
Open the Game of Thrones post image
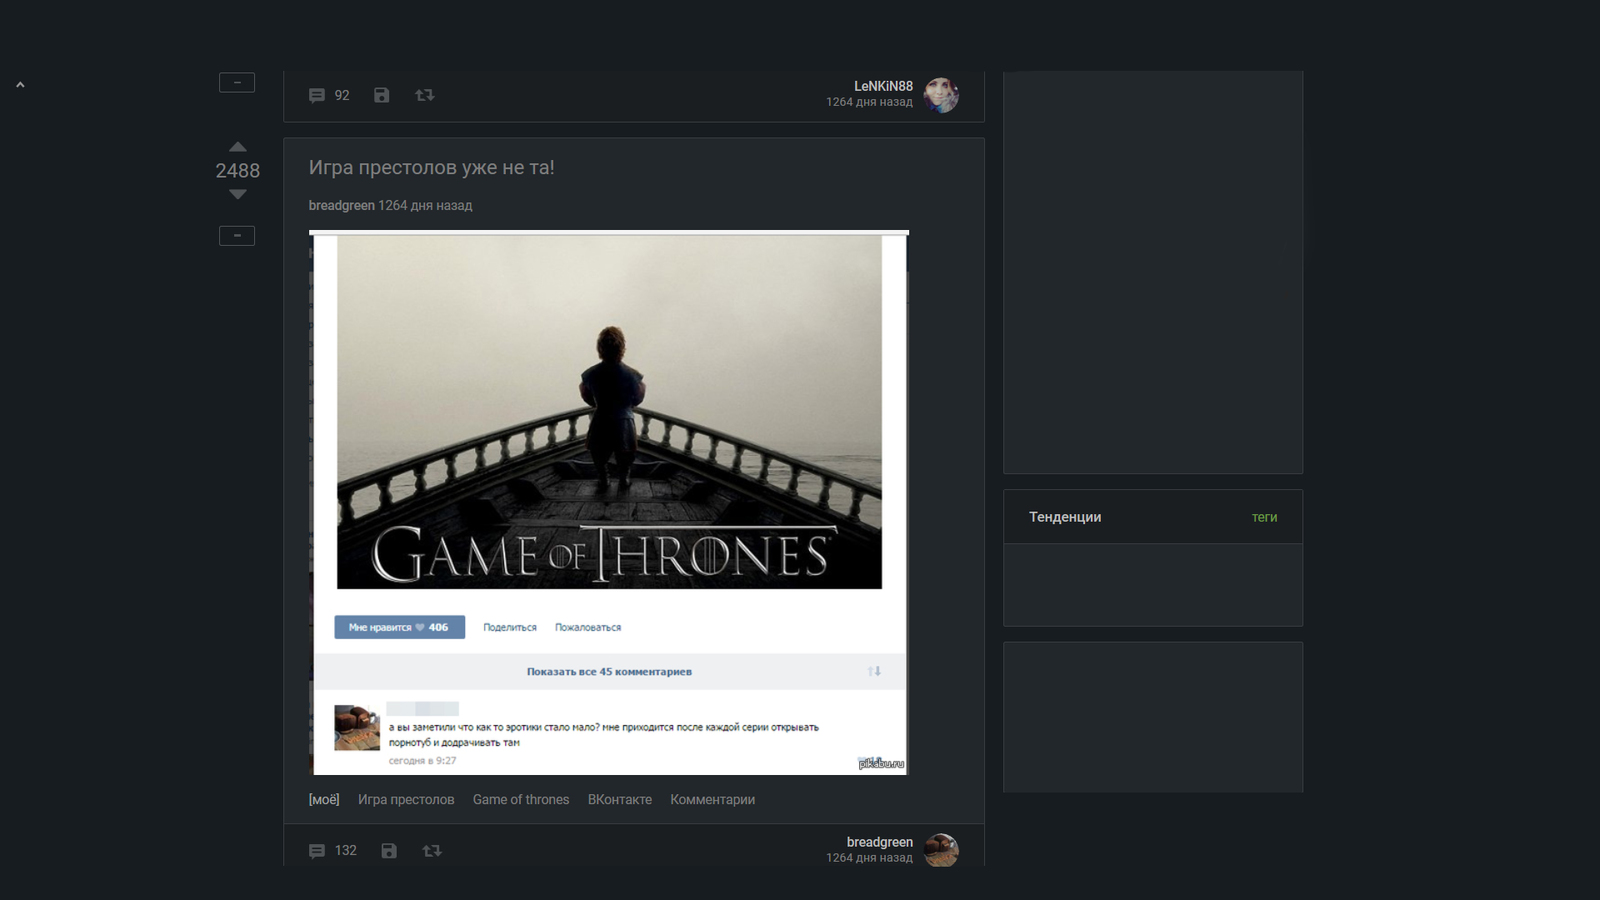pyautogui.click(x=609, y=503)
